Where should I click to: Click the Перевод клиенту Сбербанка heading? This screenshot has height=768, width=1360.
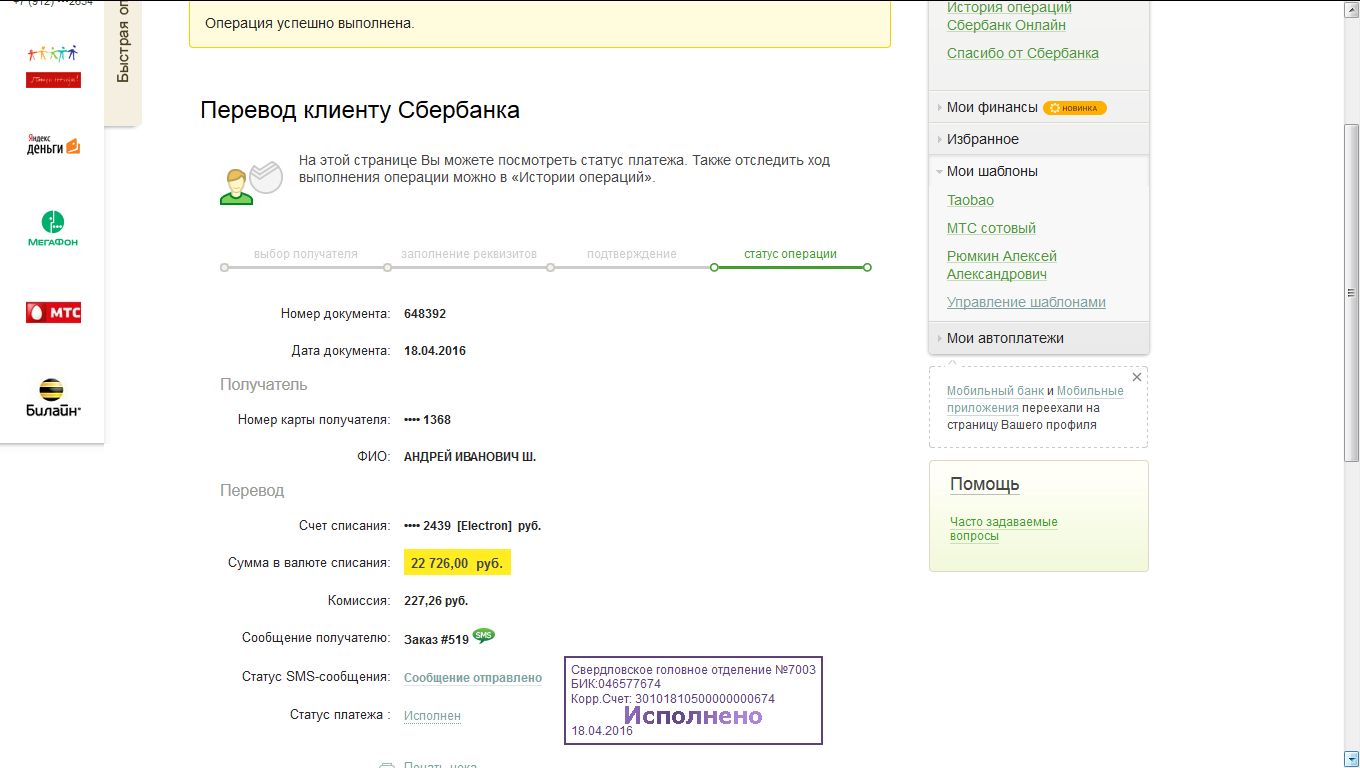(360, 110)
